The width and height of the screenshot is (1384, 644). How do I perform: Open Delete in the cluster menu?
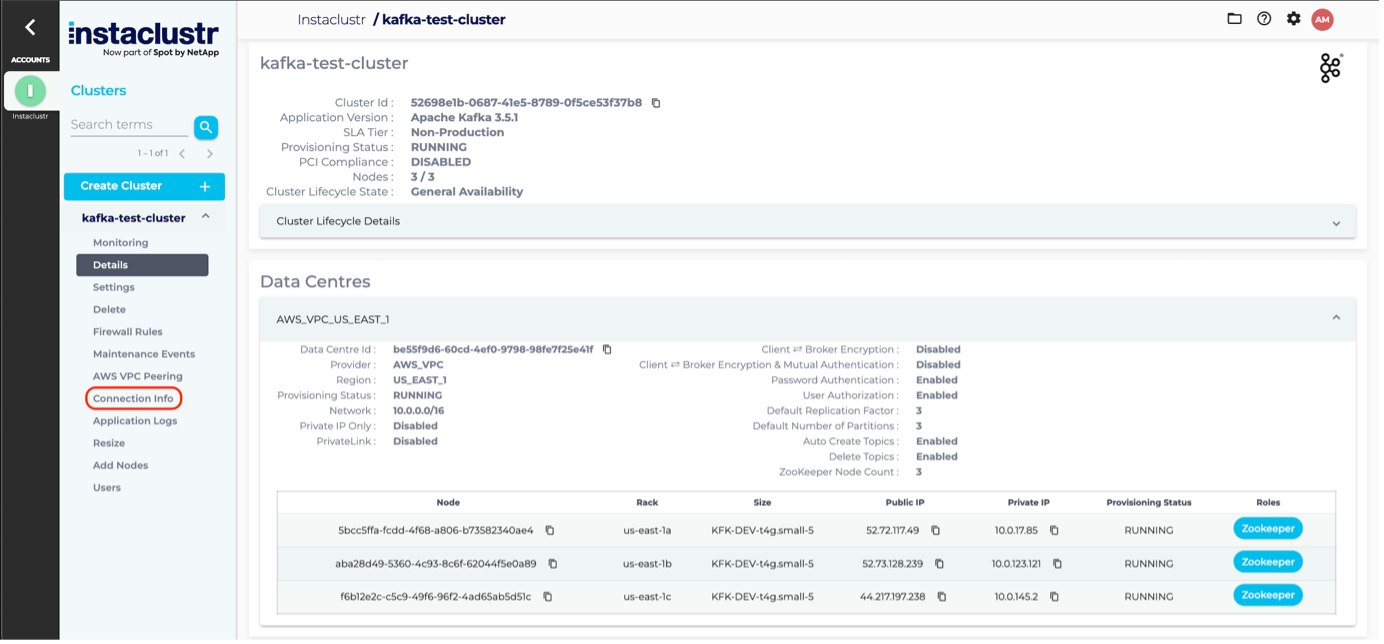[110, 310]
